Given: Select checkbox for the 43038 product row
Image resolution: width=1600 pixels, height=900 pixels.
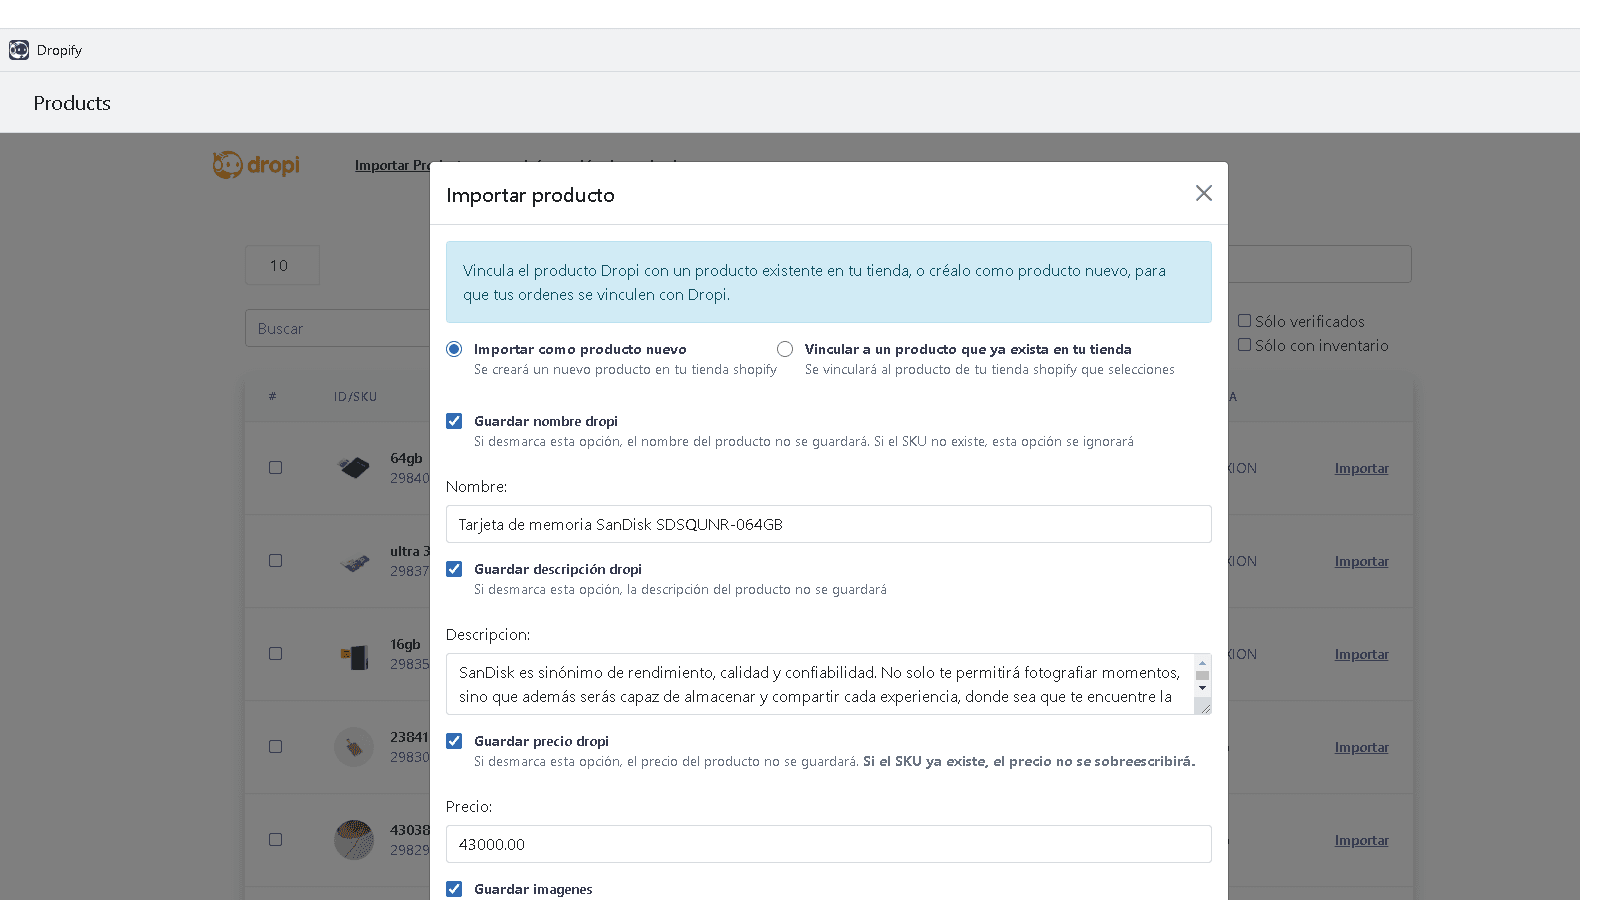Looking at the screenshot, I should (275, 839).
